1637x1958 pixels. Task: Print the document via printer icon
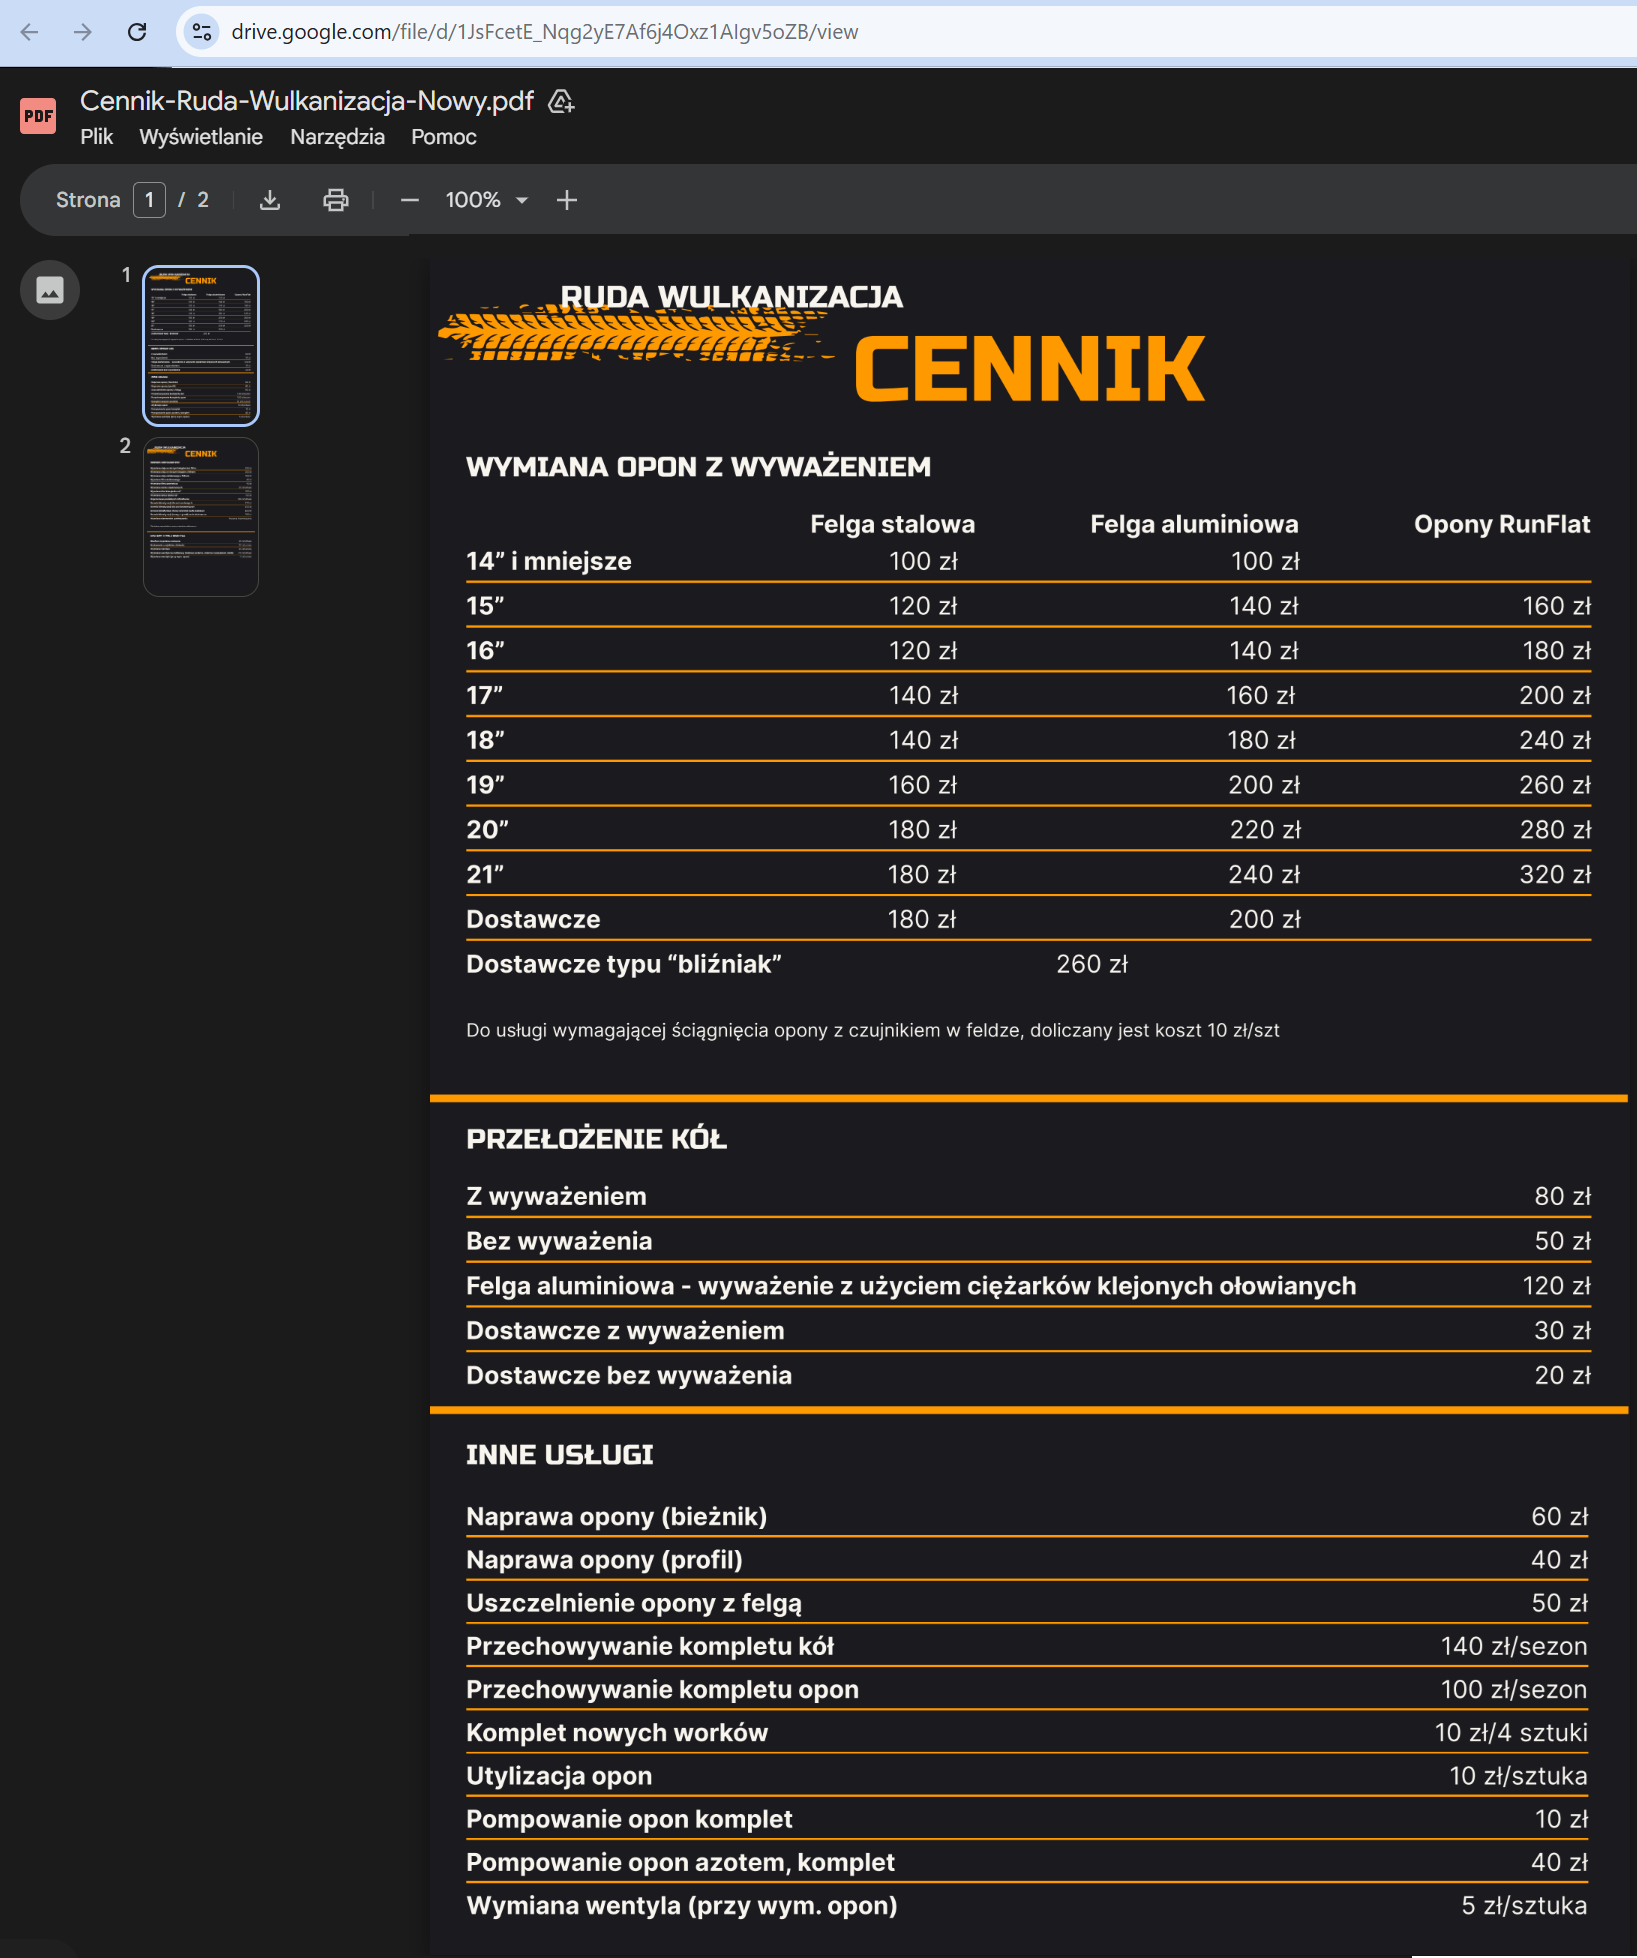pos(336,200)
